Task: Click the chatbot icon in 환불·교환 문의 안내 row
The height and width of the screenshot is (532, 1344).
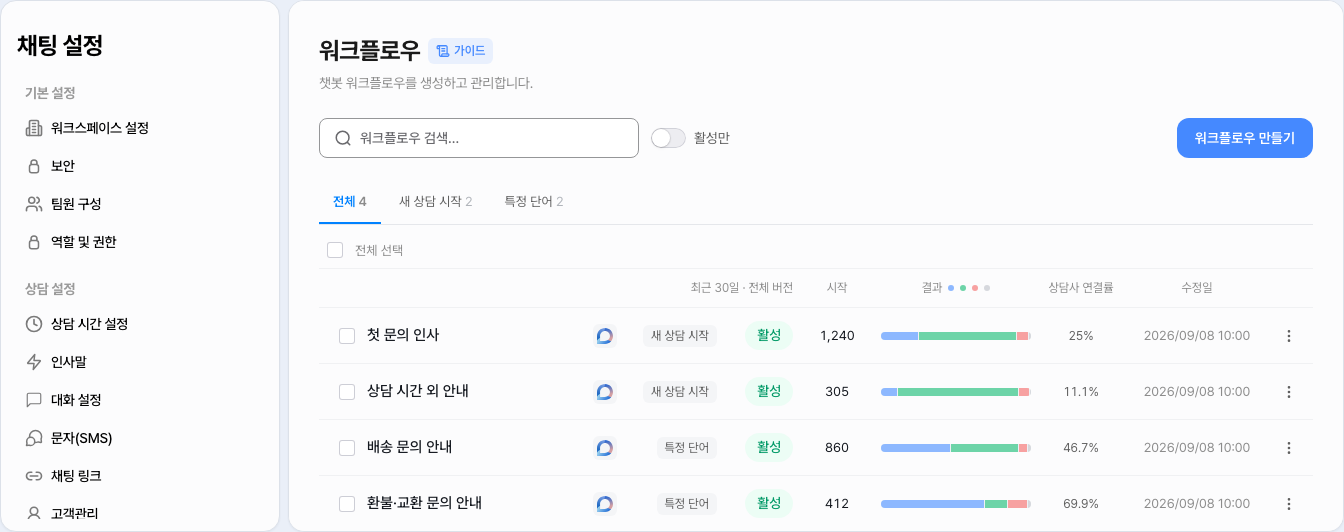Action: coord(604,504)
